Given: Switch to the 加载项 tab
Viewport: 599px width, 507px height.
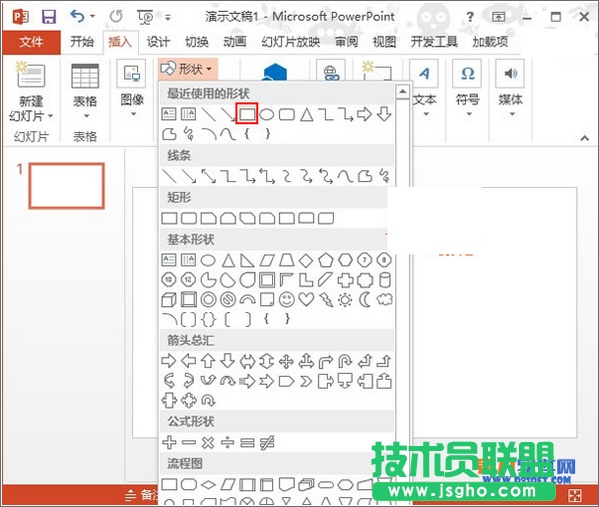Looking at the screenshot, I should (490, 41).
